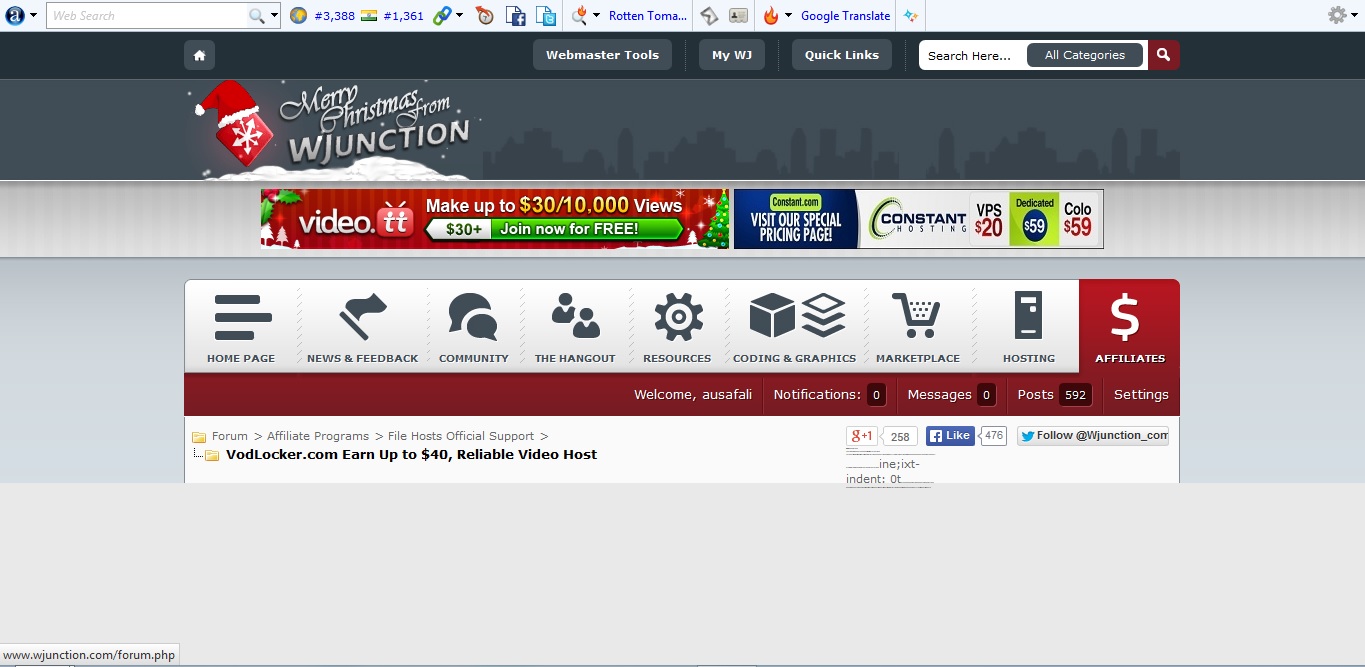Follow @Wjunction_com on Twitter
The height and width of the screenshot is (667, 1365).
tap(1092, 436)
